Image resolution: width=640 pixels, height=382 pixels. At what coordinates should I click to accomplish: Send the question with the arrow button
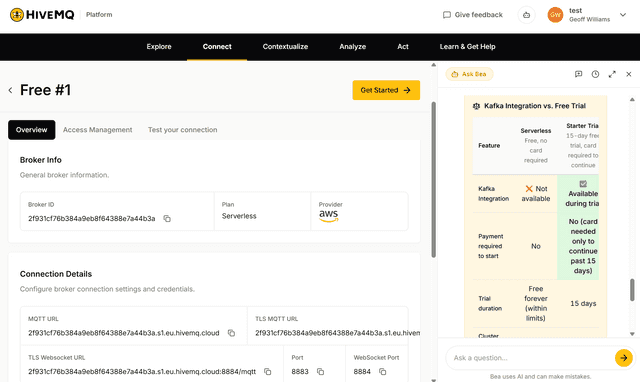[x=624, y=358]
